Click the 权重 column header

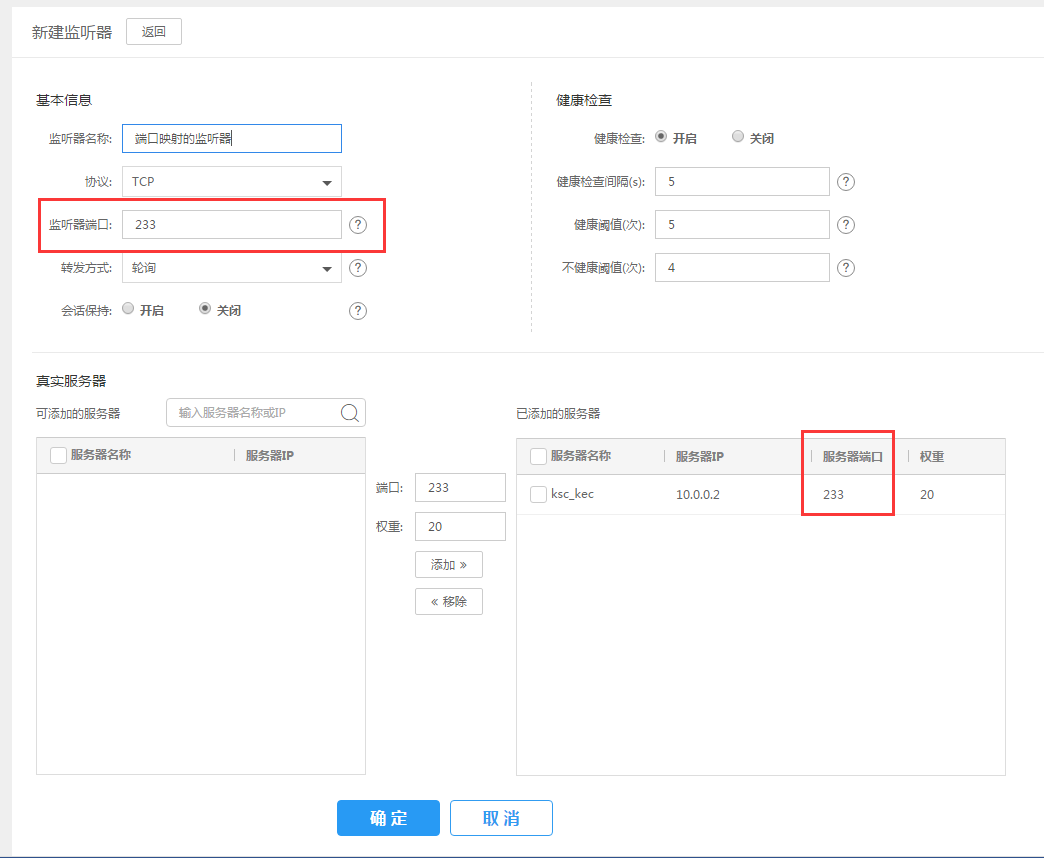[x=932, y=457]
